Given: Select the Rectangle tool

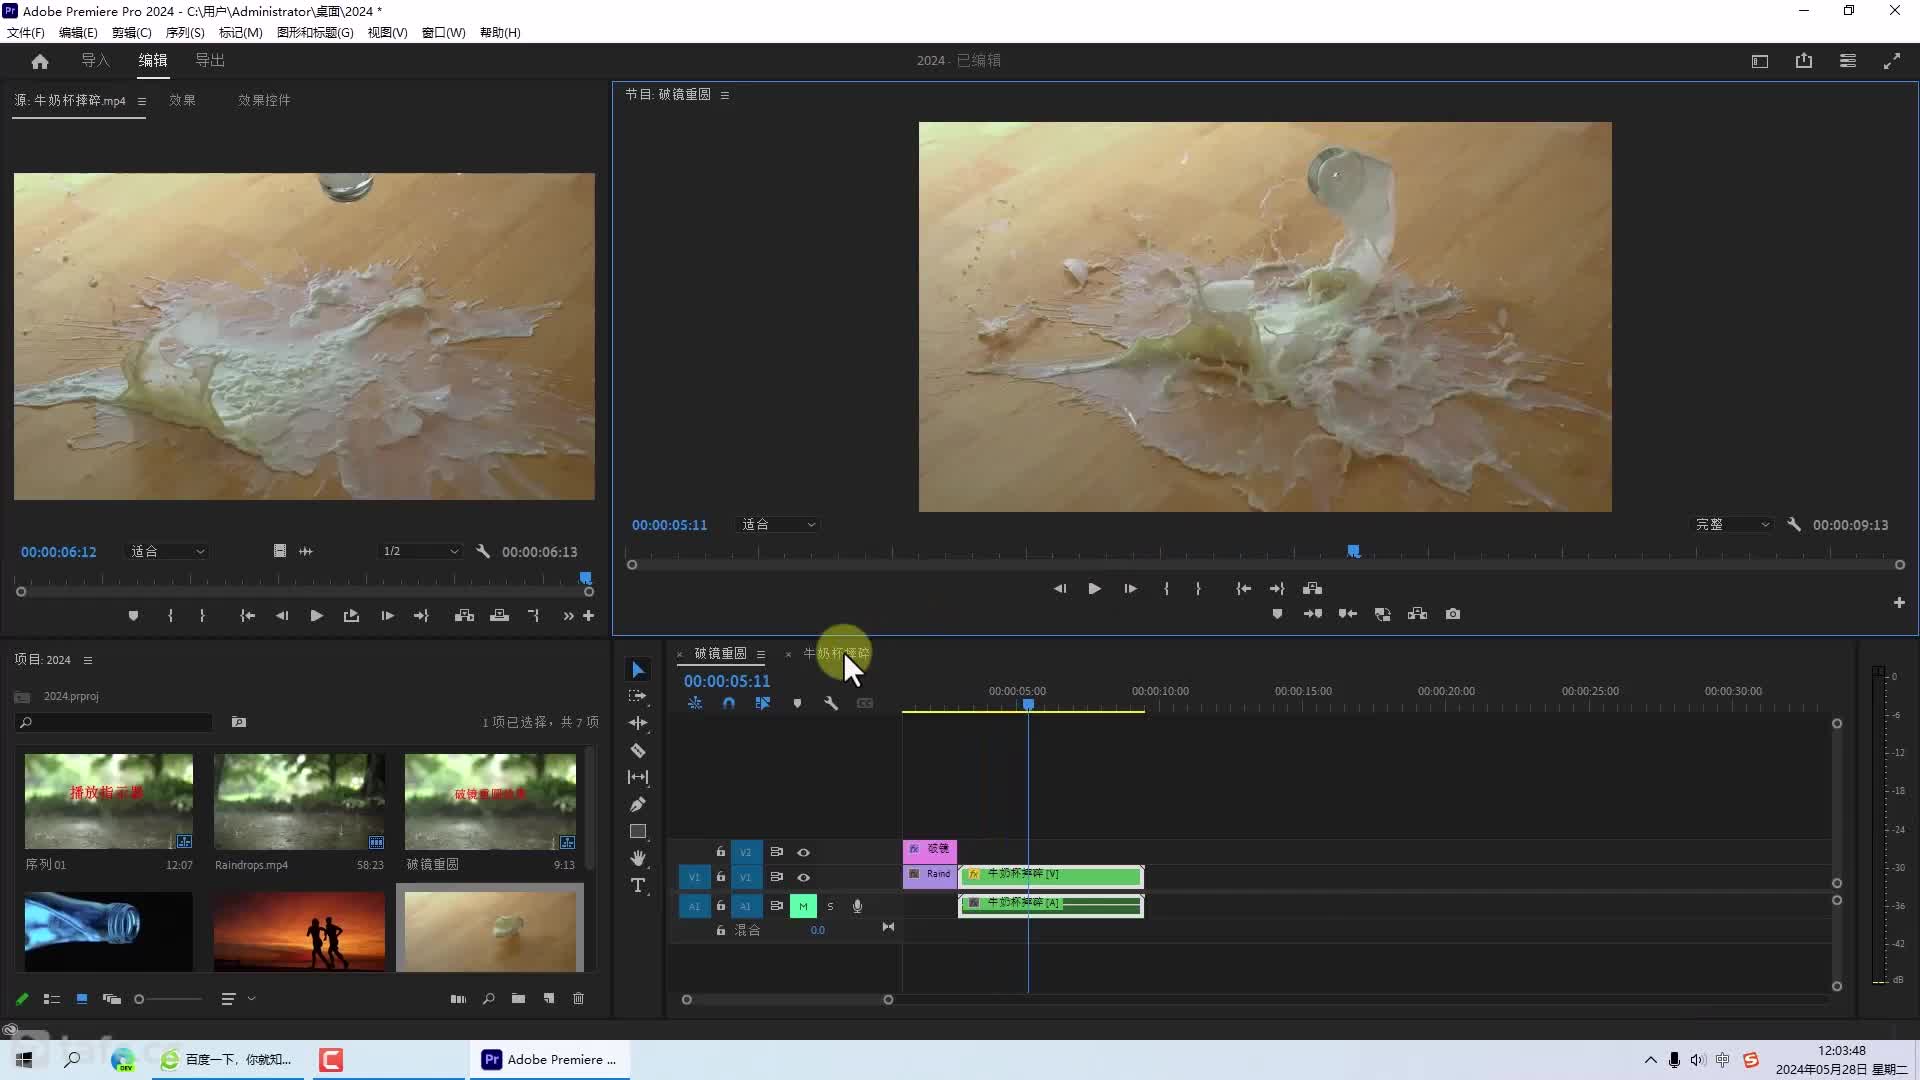Looking at the screenshot, I should coord(638,831).
